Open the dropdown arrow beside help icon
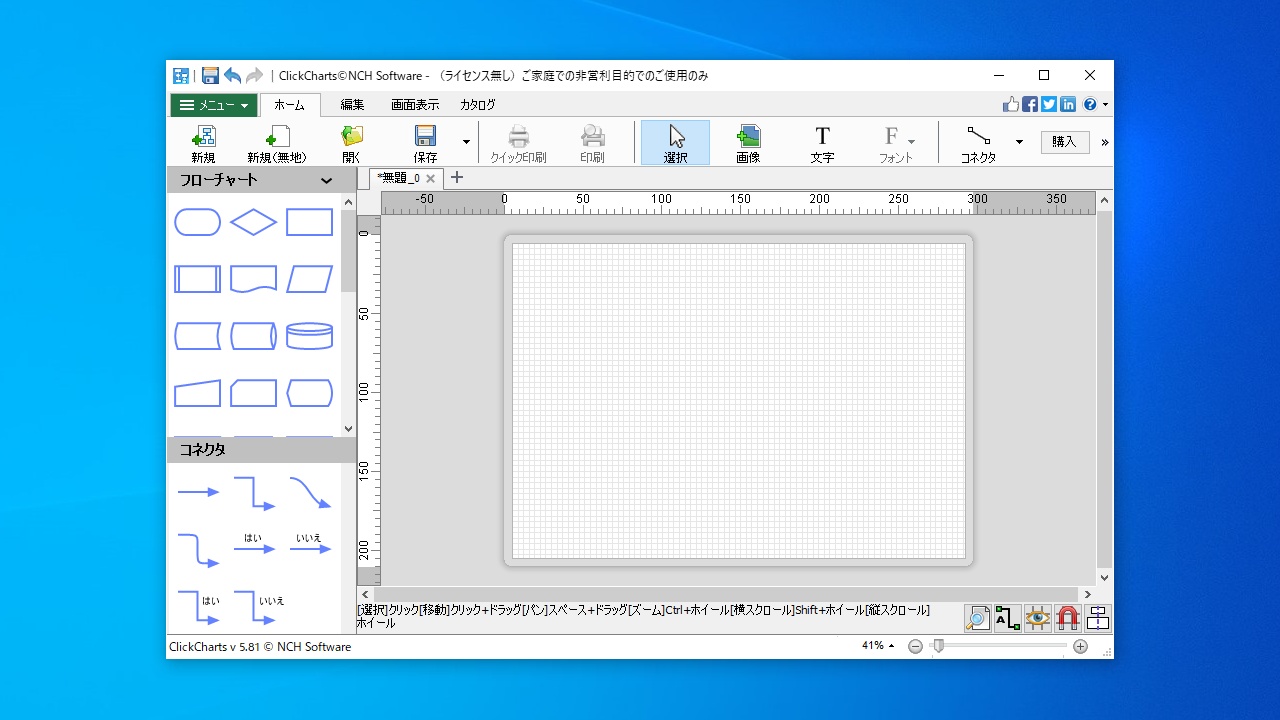 point(1105,104)
